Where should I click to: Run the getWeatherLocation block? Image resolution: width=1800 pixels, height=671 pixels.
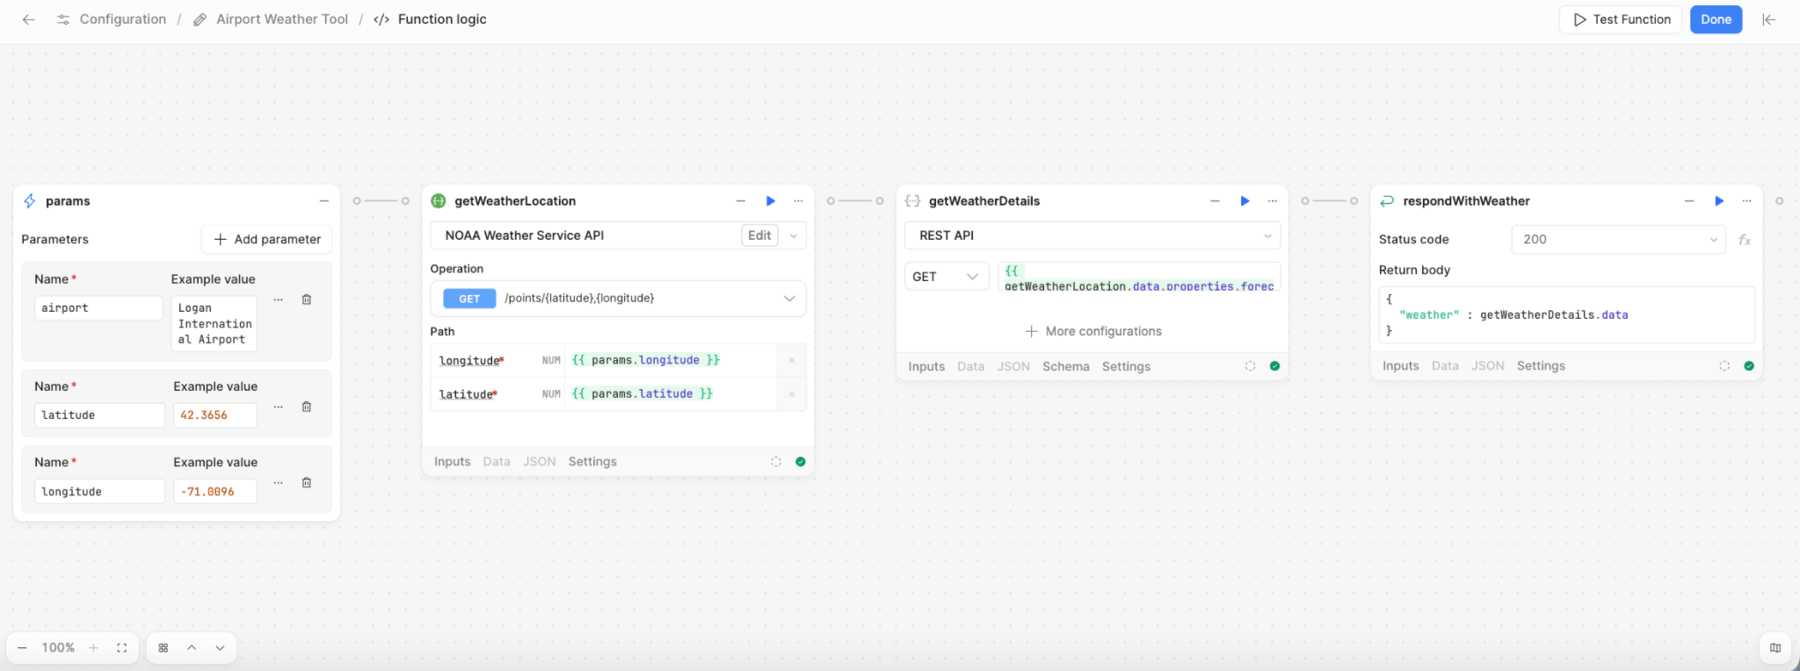[770, 201]
